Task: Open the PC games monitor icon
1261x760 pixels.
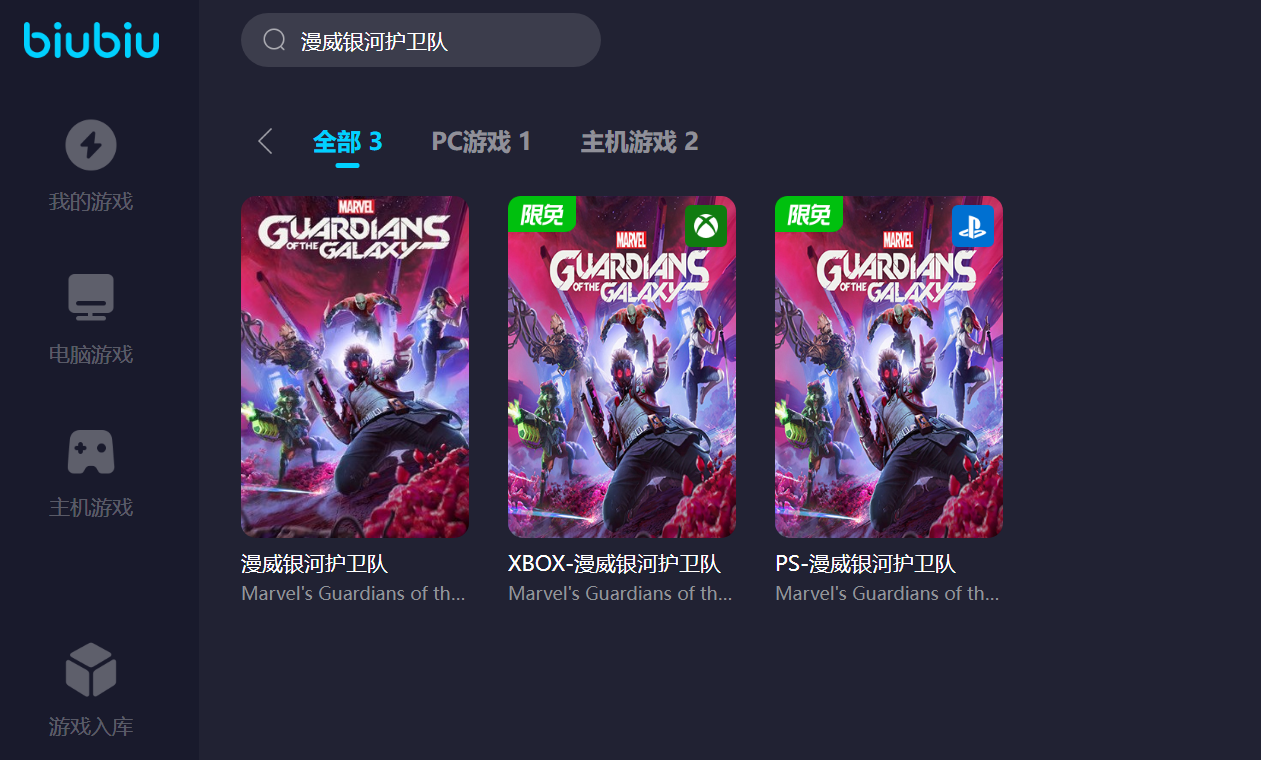Action: click(91, 297)
